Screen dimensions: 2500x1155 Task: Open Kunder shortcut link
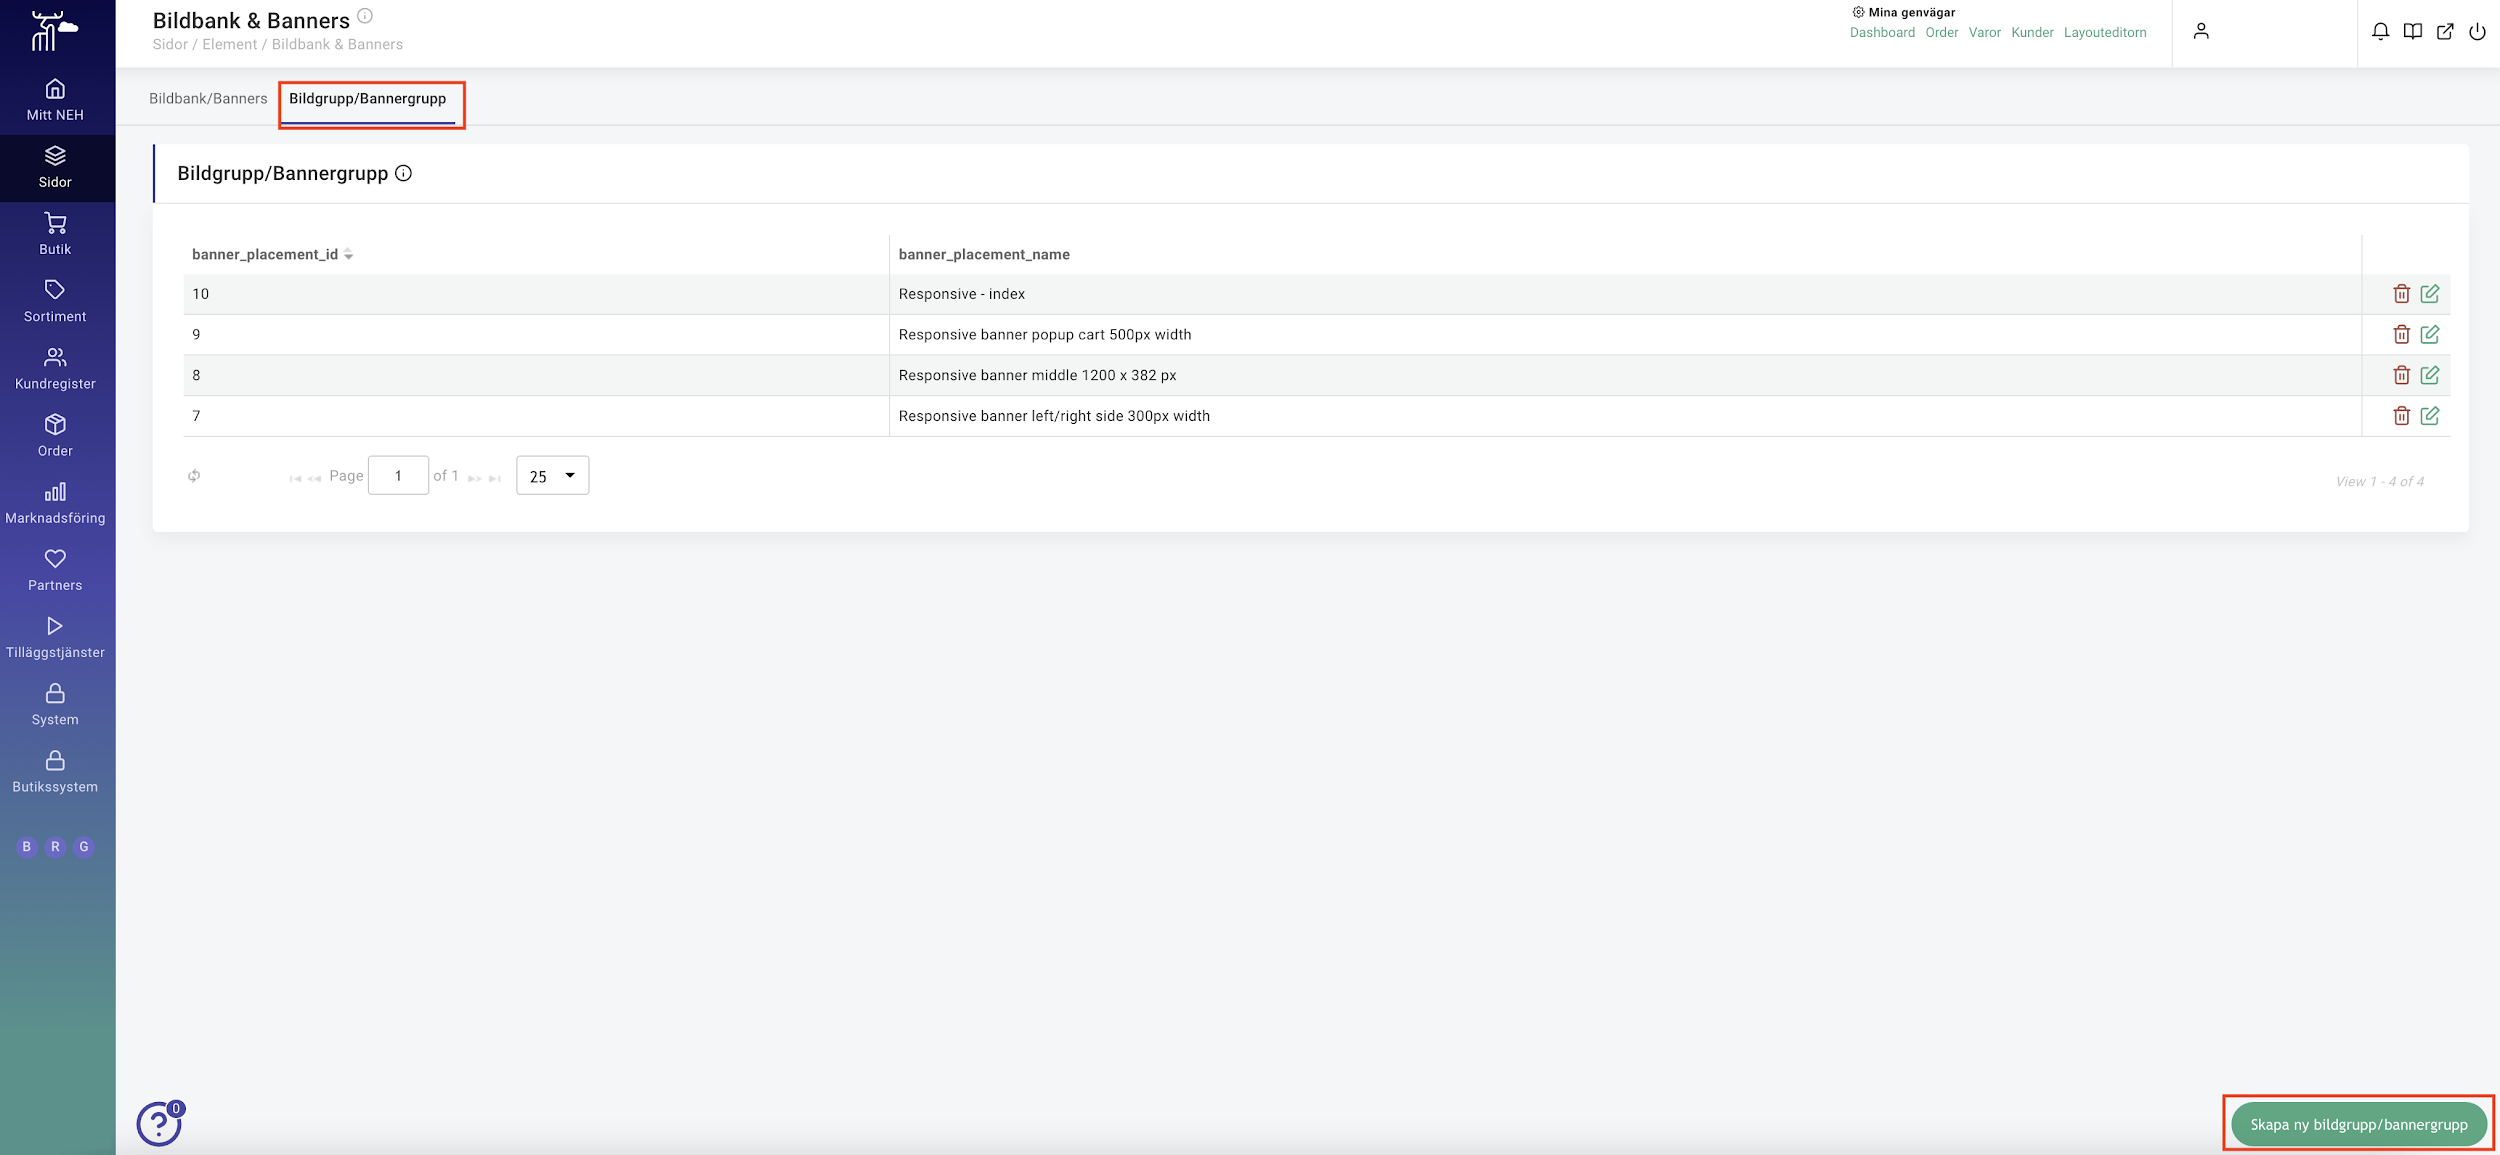[x=2032, y=33]
